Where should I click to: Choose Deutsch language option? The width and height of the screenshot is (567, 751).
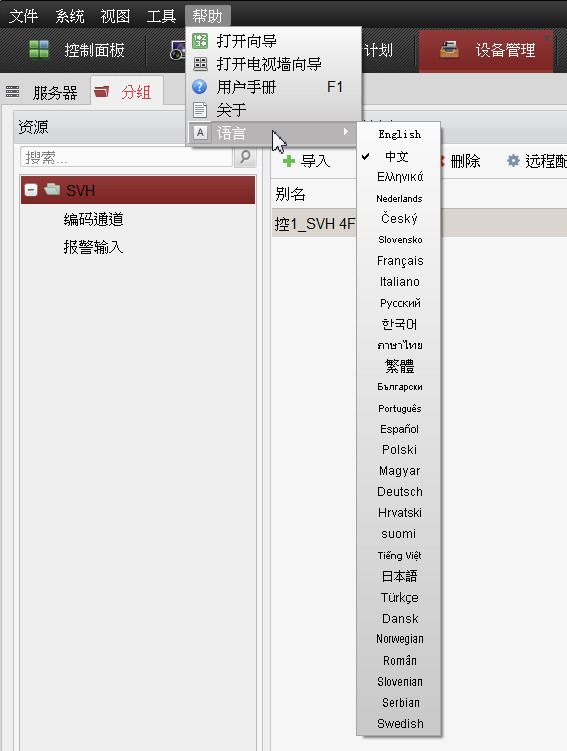click(x=398, y=492)
